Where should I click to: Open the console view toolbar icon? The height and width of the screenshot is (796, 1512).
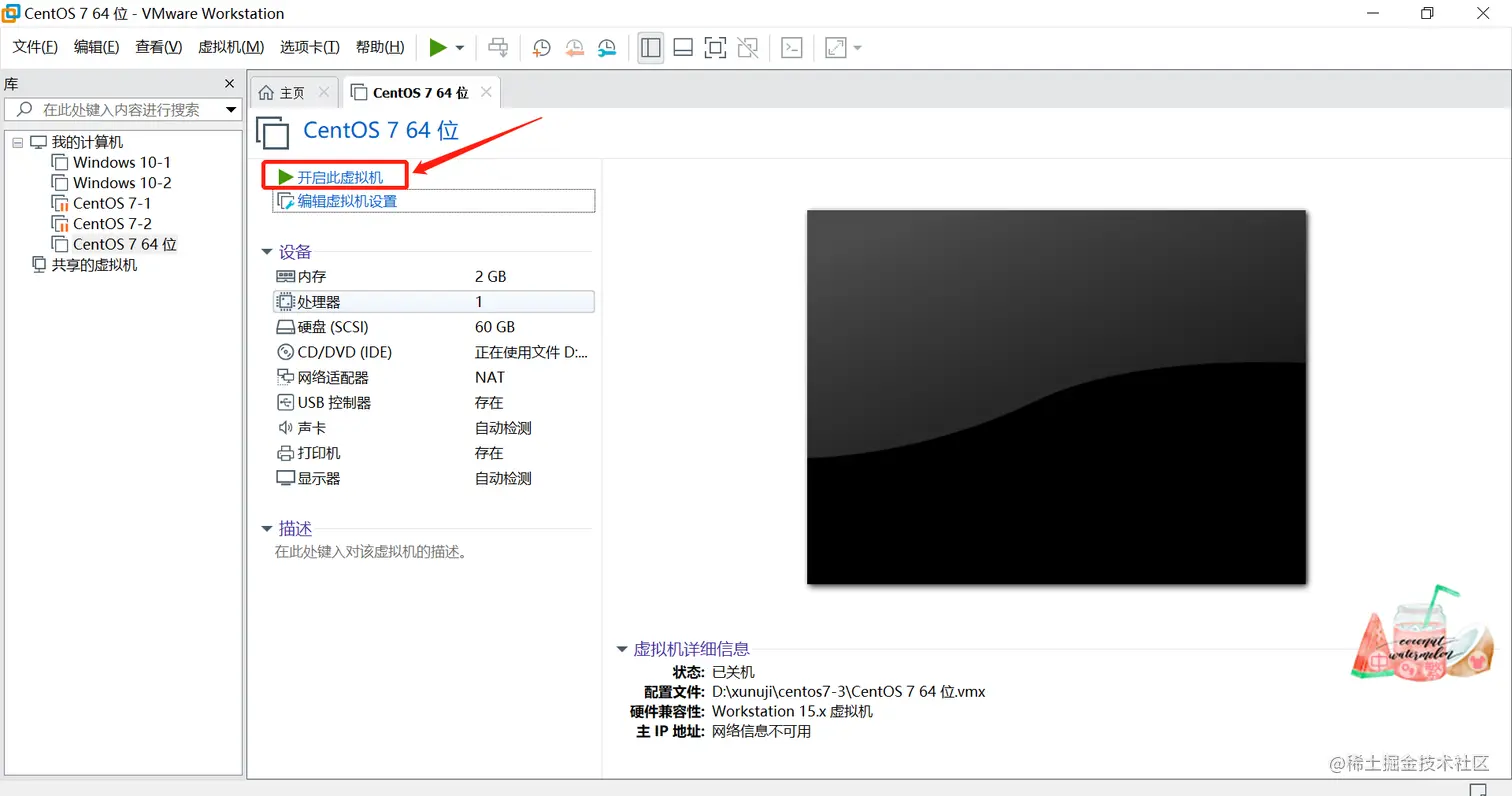click(792, 47)
